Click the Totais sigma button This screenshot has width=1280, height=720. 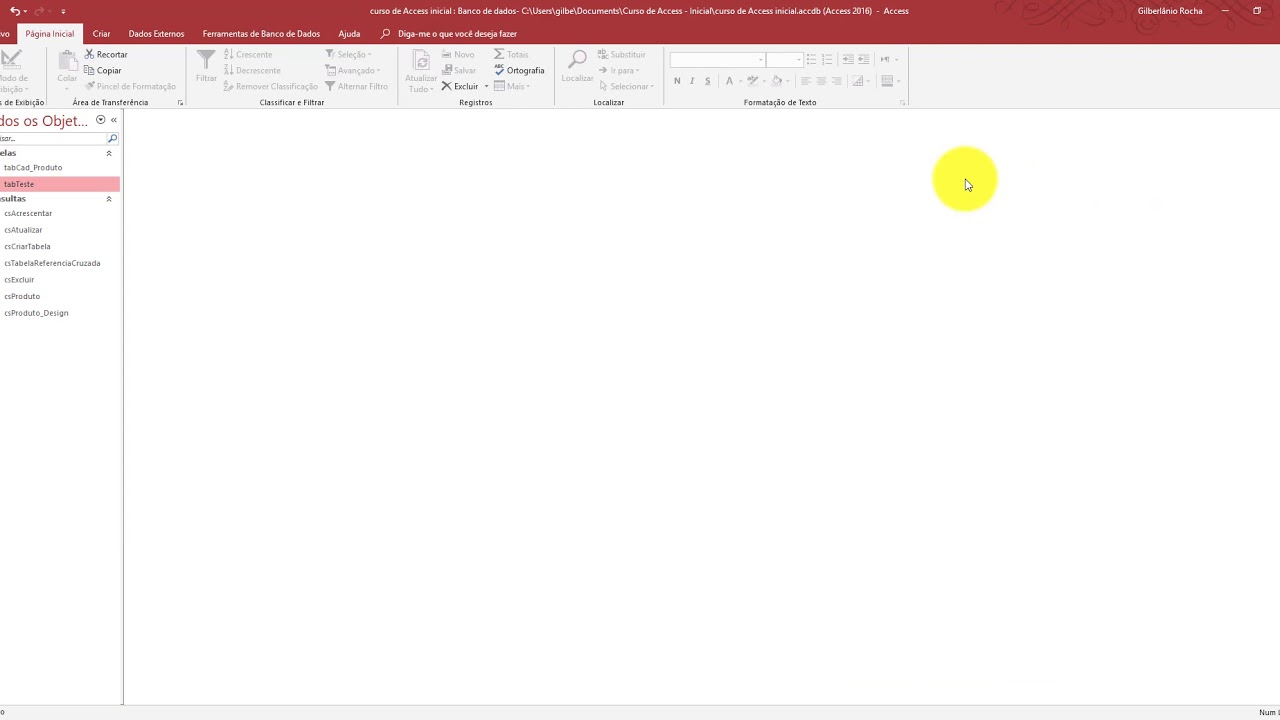coord(511,54)
